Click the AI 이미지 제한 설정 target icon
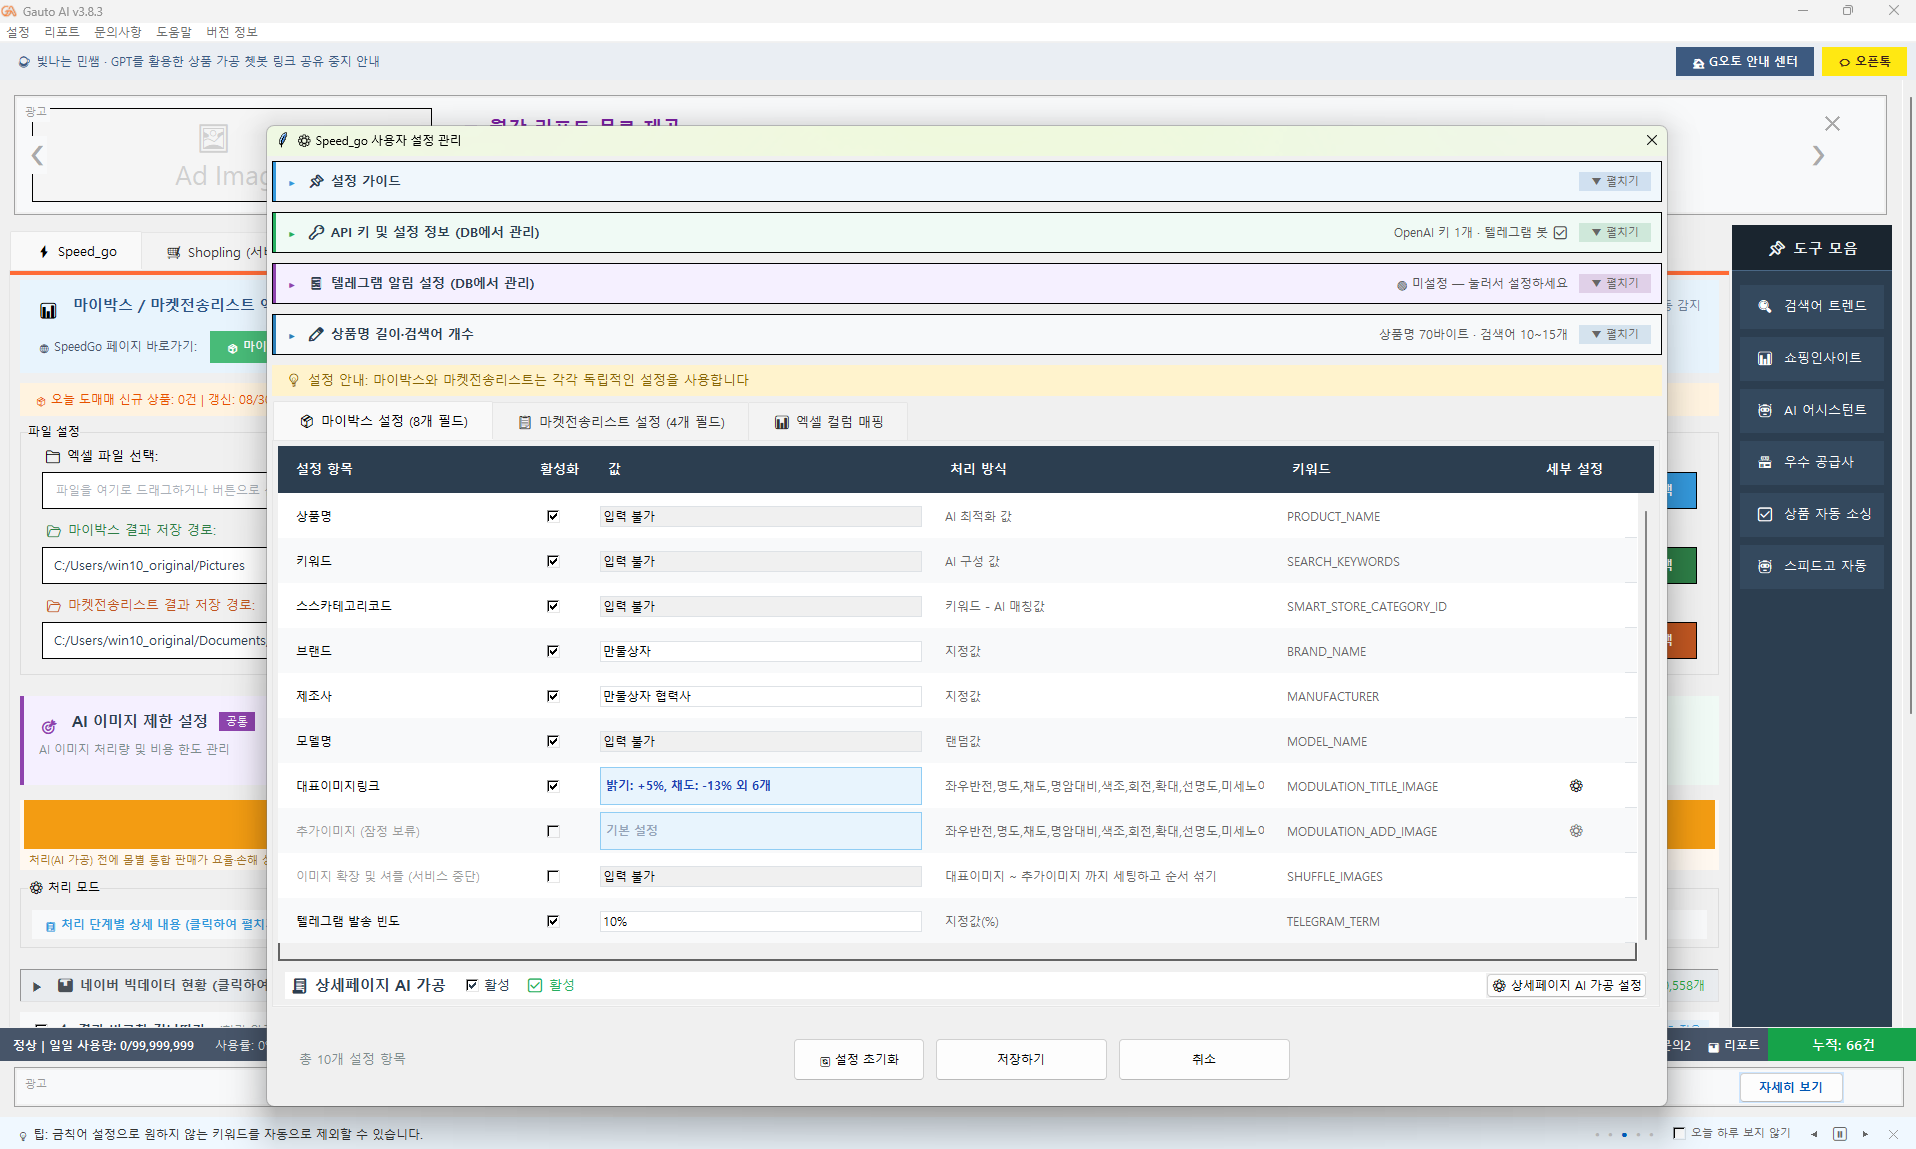This screenshot has width=1916, height=1149. [49, 726]
